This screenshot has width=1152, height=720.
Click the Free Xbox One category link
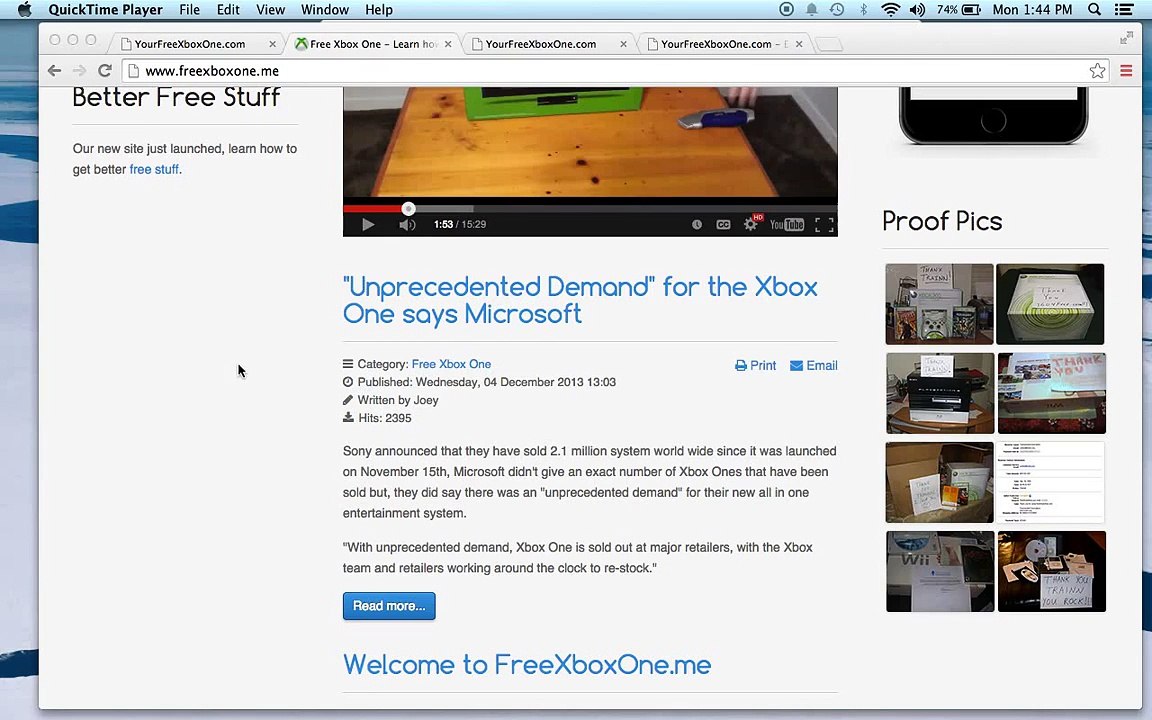click(x=451, y=364)
